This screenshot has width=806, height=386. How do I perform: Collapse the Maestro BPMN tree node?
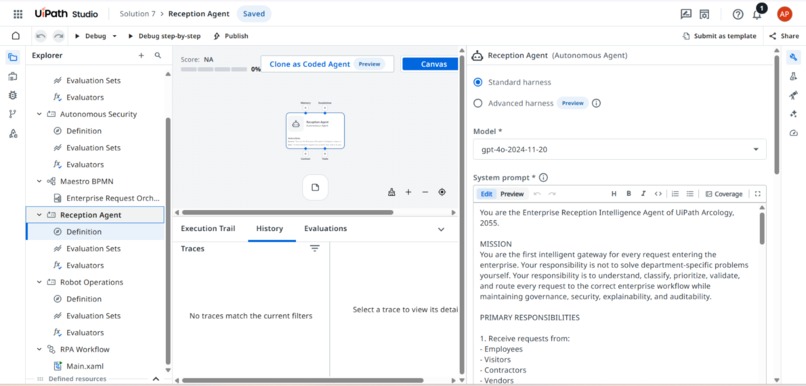(39, 181)
